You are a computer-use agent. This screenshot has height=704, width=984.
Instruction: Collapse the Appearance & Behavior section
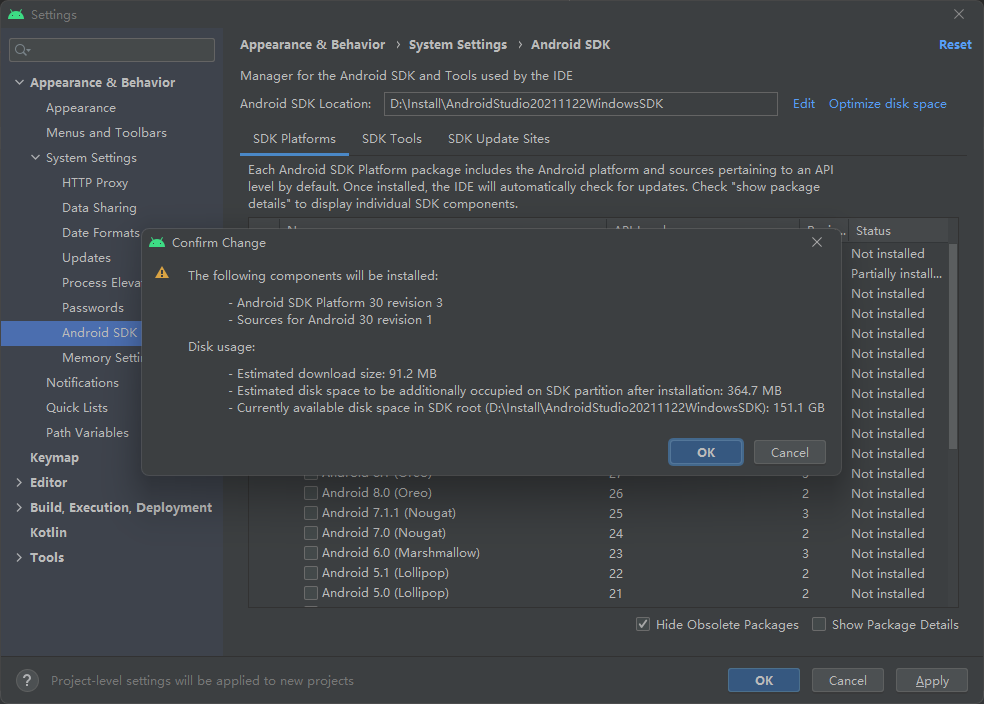coord(19,82)
